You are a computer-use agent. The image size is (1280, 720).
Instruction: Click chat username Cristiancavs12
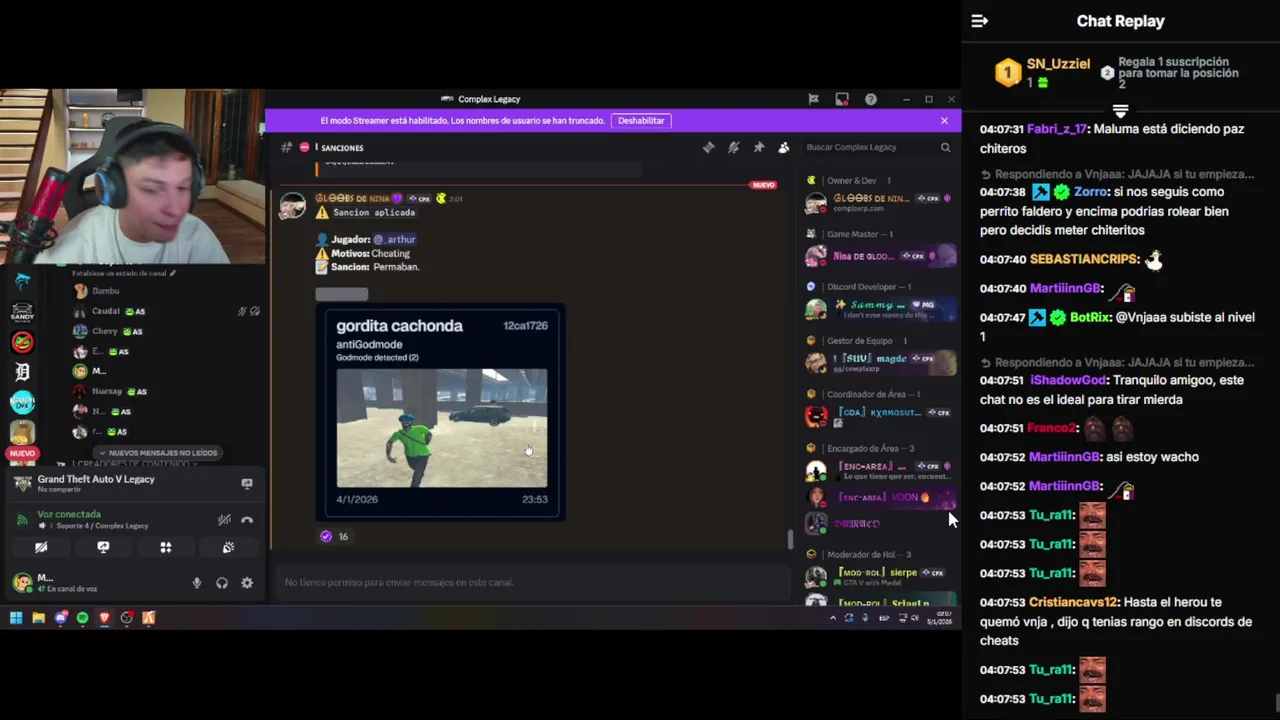(x=1072, y=602)
